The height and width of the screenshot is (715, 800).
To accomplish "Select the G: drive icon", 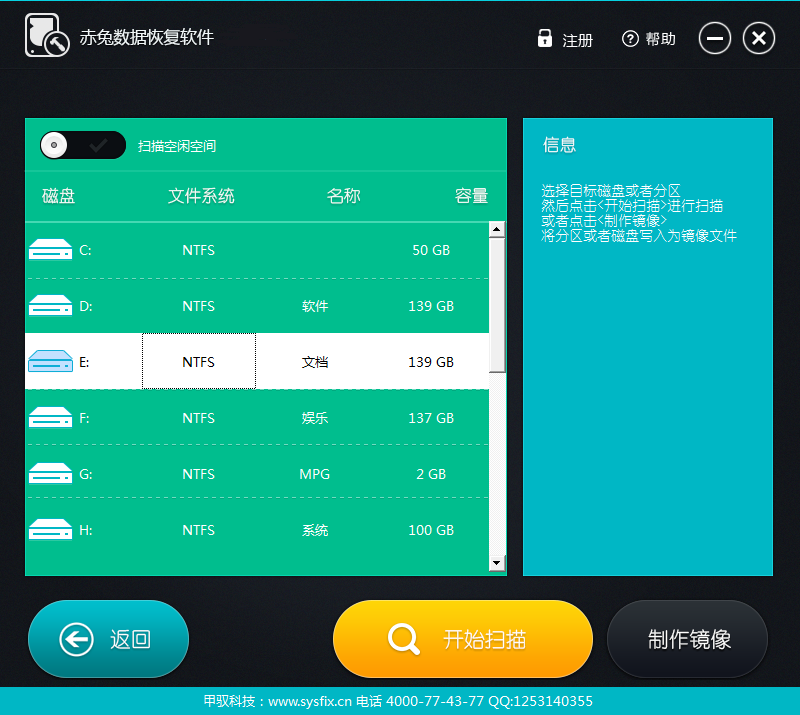I will coord(51,474).
